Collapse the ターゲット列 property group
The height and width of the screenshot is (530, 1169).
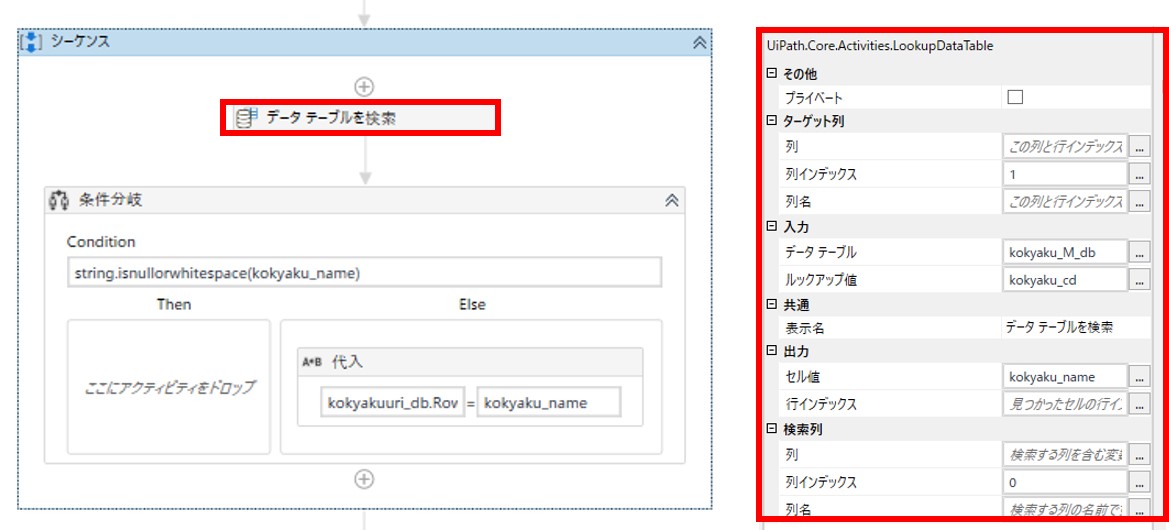[x=771, y=121]
